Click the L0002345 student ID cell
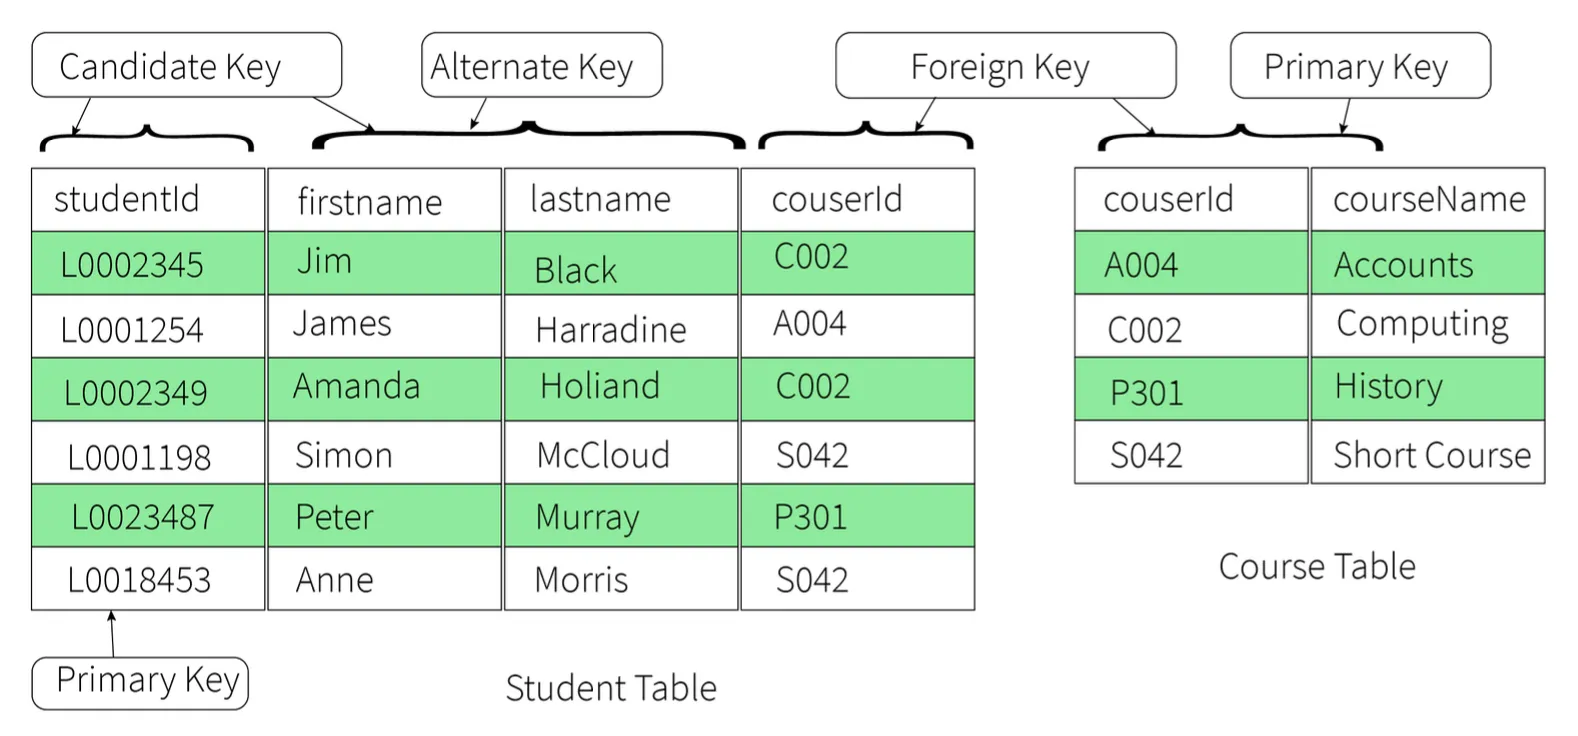 tap(148, 264)
